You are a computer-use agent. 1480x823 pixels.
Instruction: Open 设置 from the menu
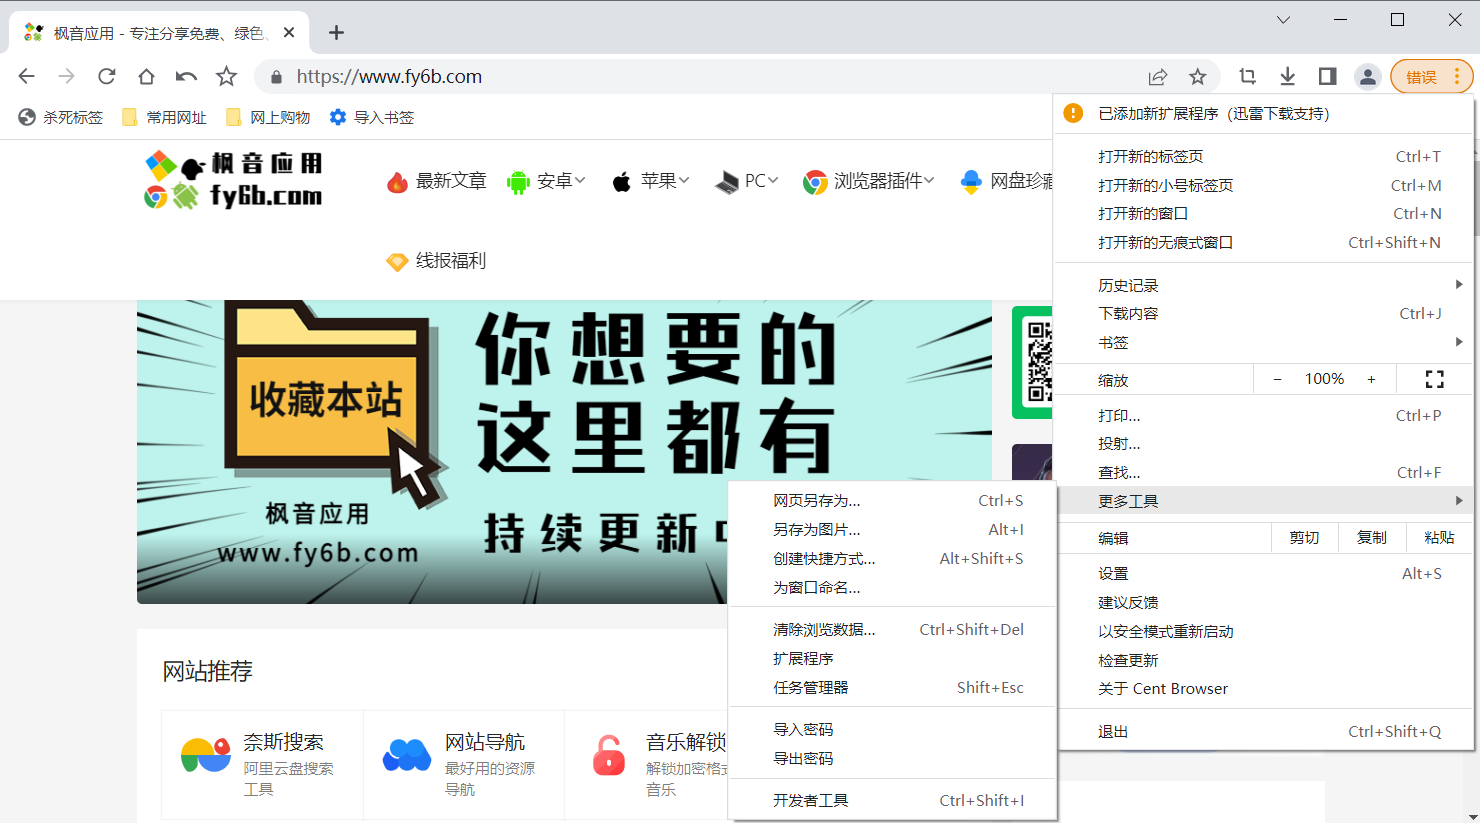[x=1264, y=573]
